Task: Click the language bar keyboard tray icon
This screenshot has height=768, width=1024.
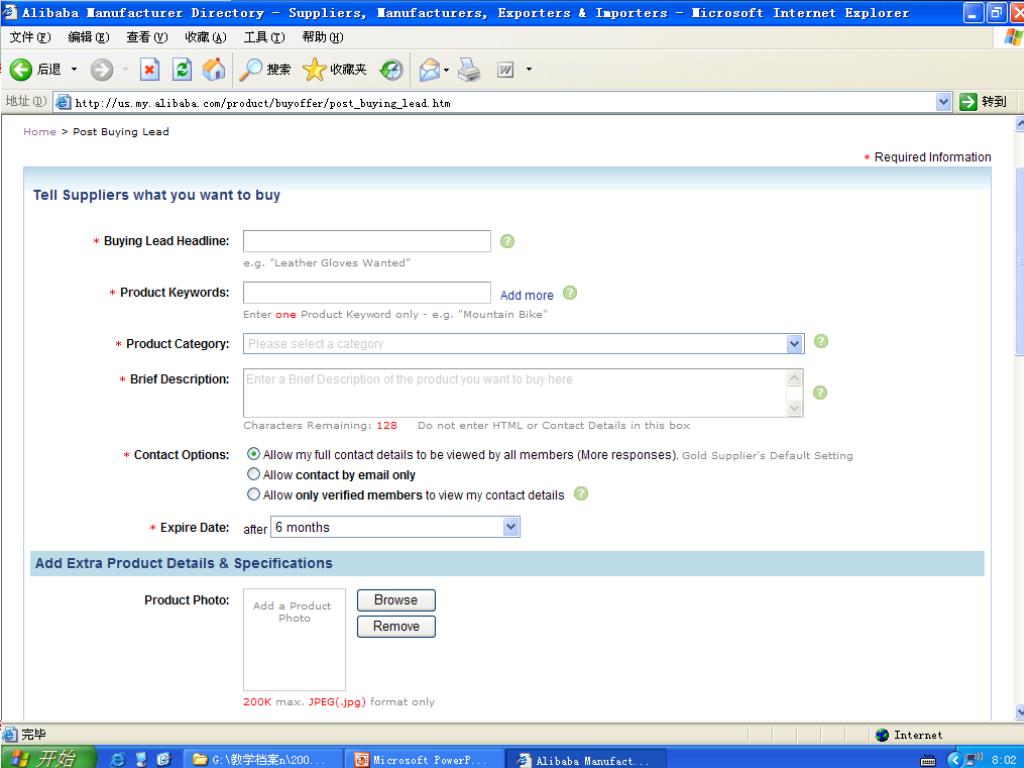Action: [927, 760]
